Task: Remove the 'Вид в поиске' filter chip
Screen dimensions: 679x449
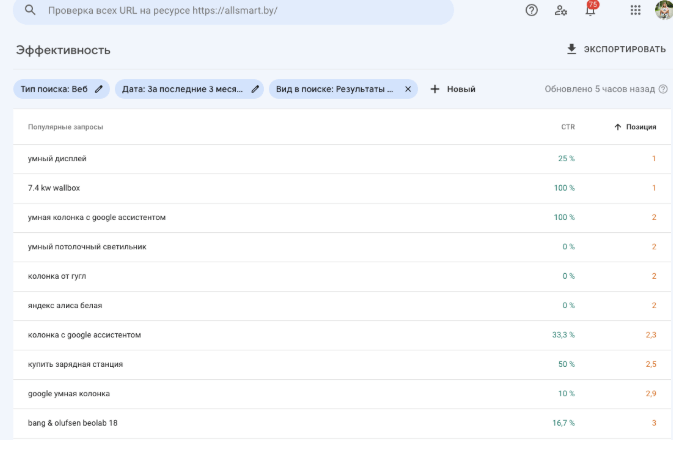Action: coord(408,89)
